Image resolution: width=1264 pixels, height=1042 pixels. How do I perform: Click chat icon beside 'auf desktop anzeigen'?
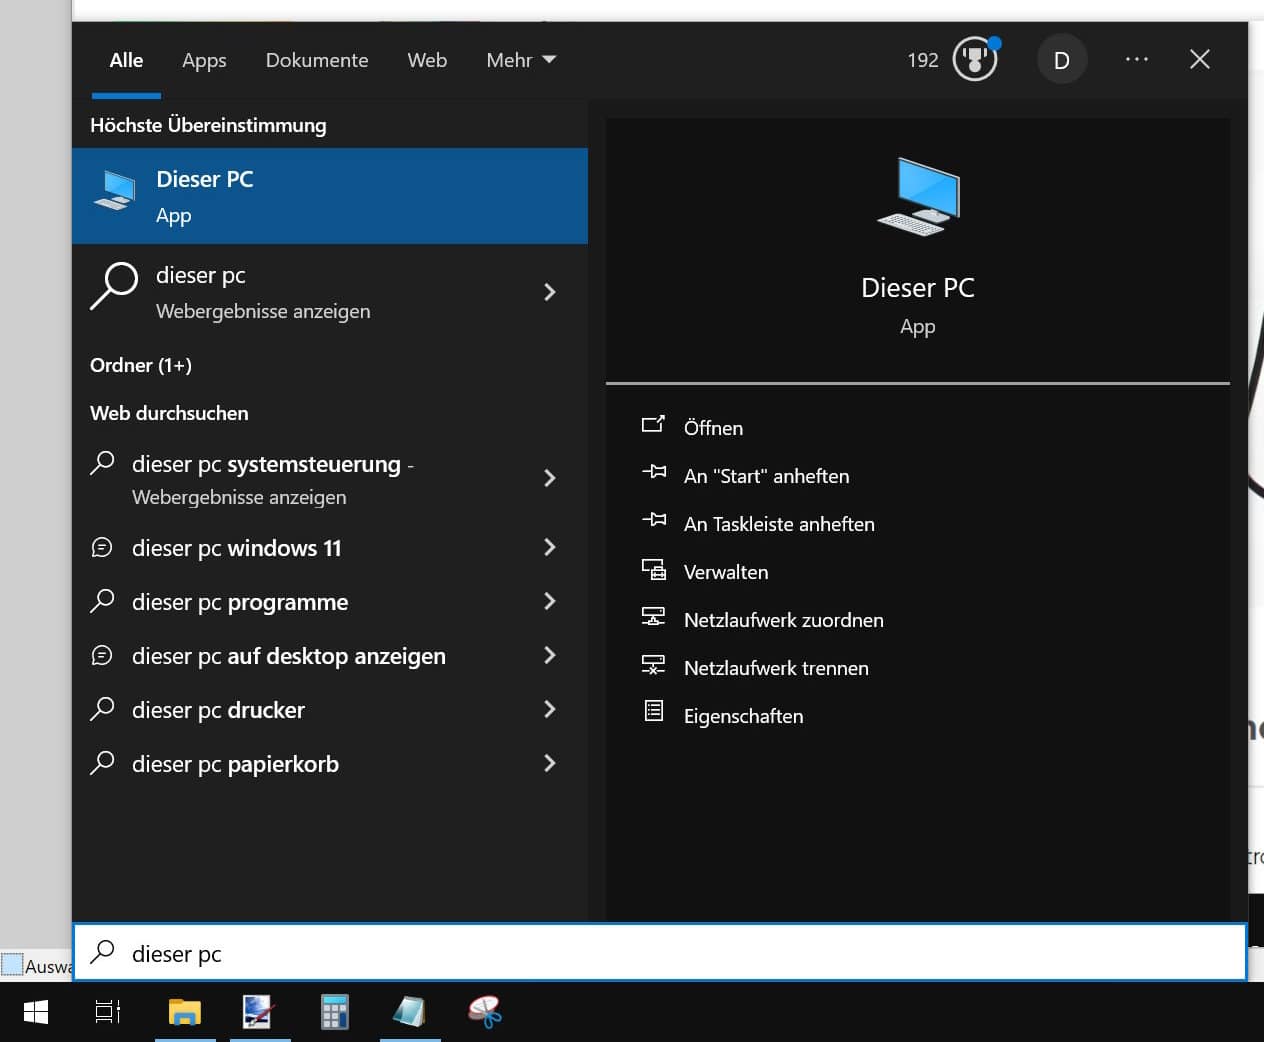[102, 655]
